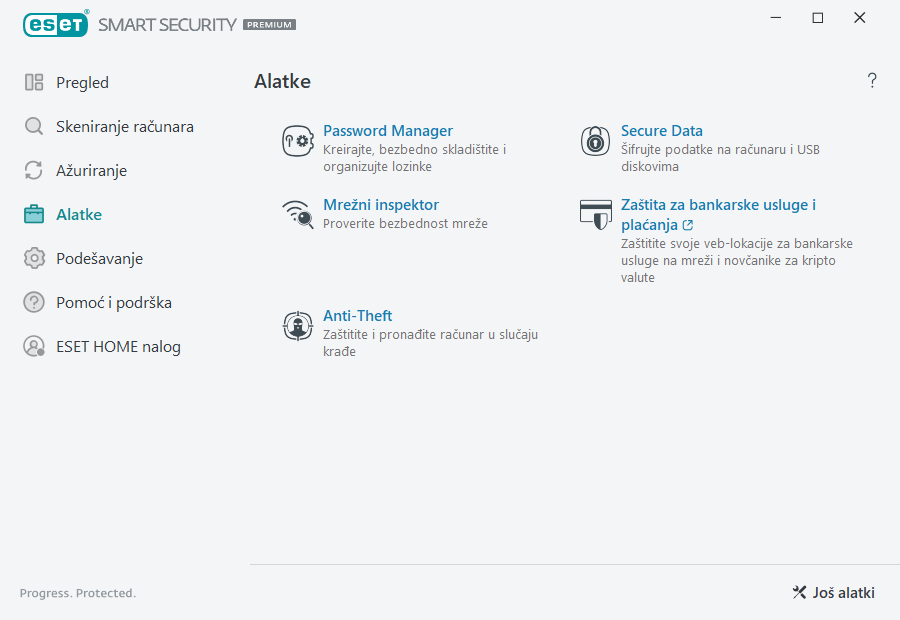Open Secure Data padlock icon

click(595, 140)
